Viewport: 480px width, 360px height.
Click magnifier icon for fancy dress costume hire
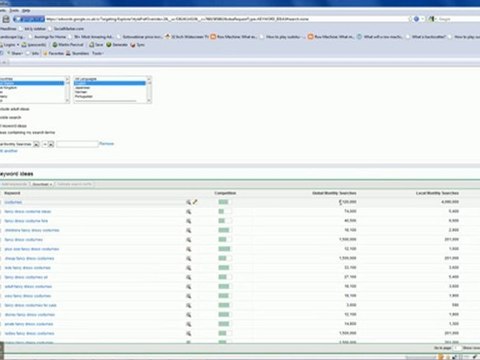[x=189, y=221]
